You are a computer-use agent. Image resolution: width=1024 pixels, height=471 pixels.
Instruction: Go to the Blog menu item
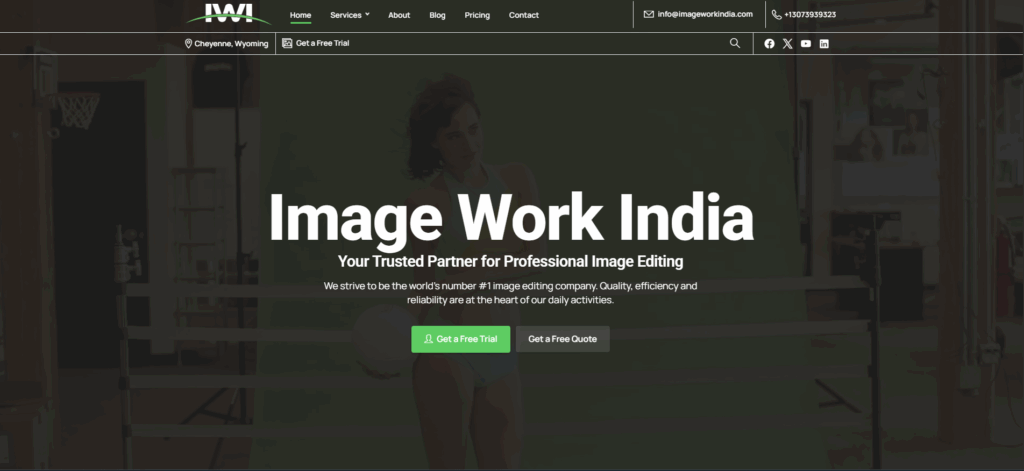[x=437, y=15]
